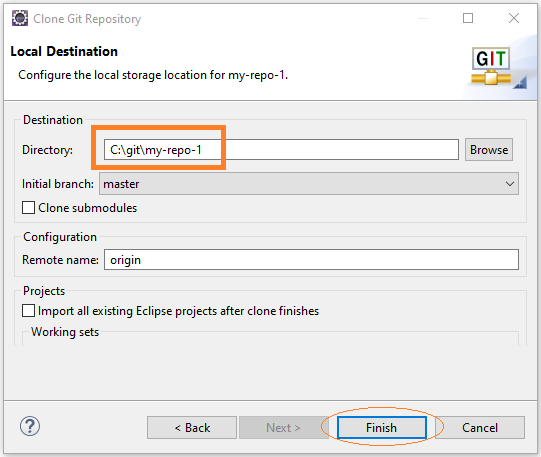Click the Local Destination heading text
The height and width of the screenshot is (457, 541).
coord(64,51)
